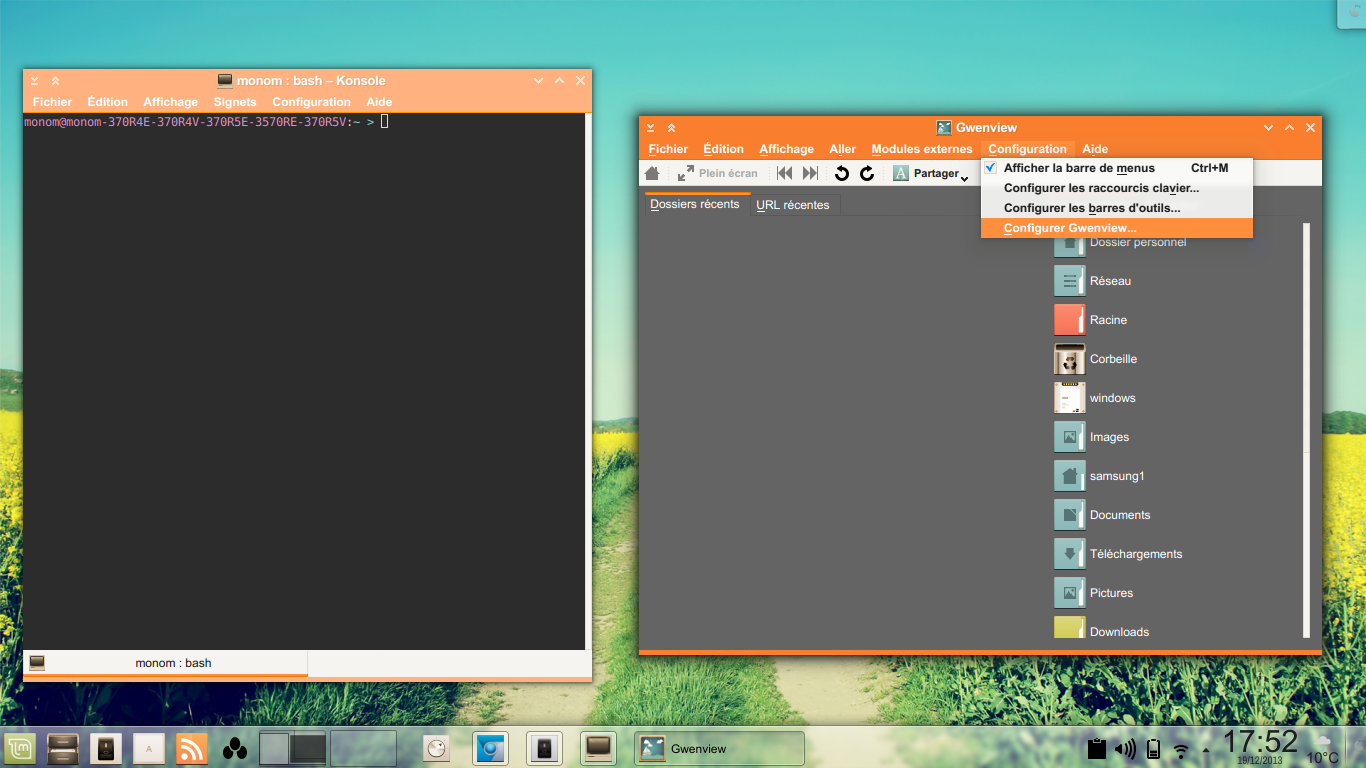Open the battery tray icon
Viewport: 1366px width, 768px height.
point(1153,748)
